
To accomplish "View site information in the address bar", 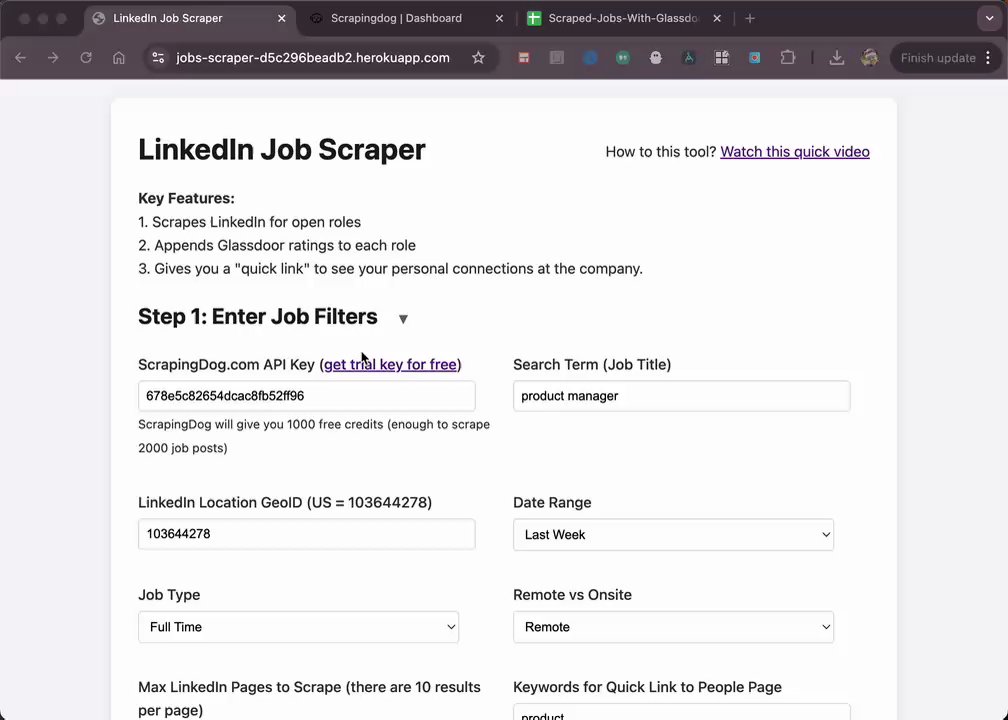I will pos(158,58).
